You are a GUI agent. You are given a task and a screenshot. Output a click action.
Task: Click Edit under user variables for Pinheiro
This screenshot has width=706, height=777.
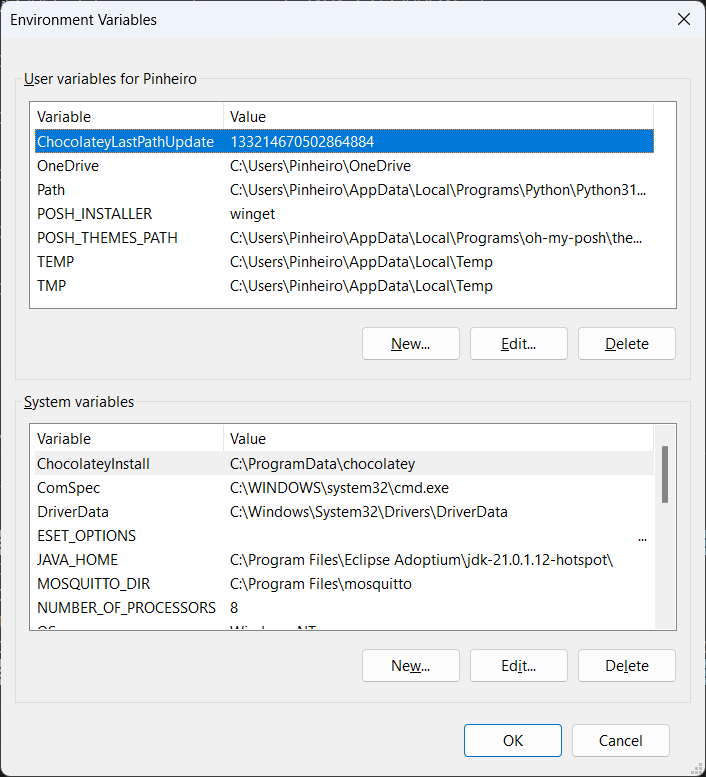point(519,343)
